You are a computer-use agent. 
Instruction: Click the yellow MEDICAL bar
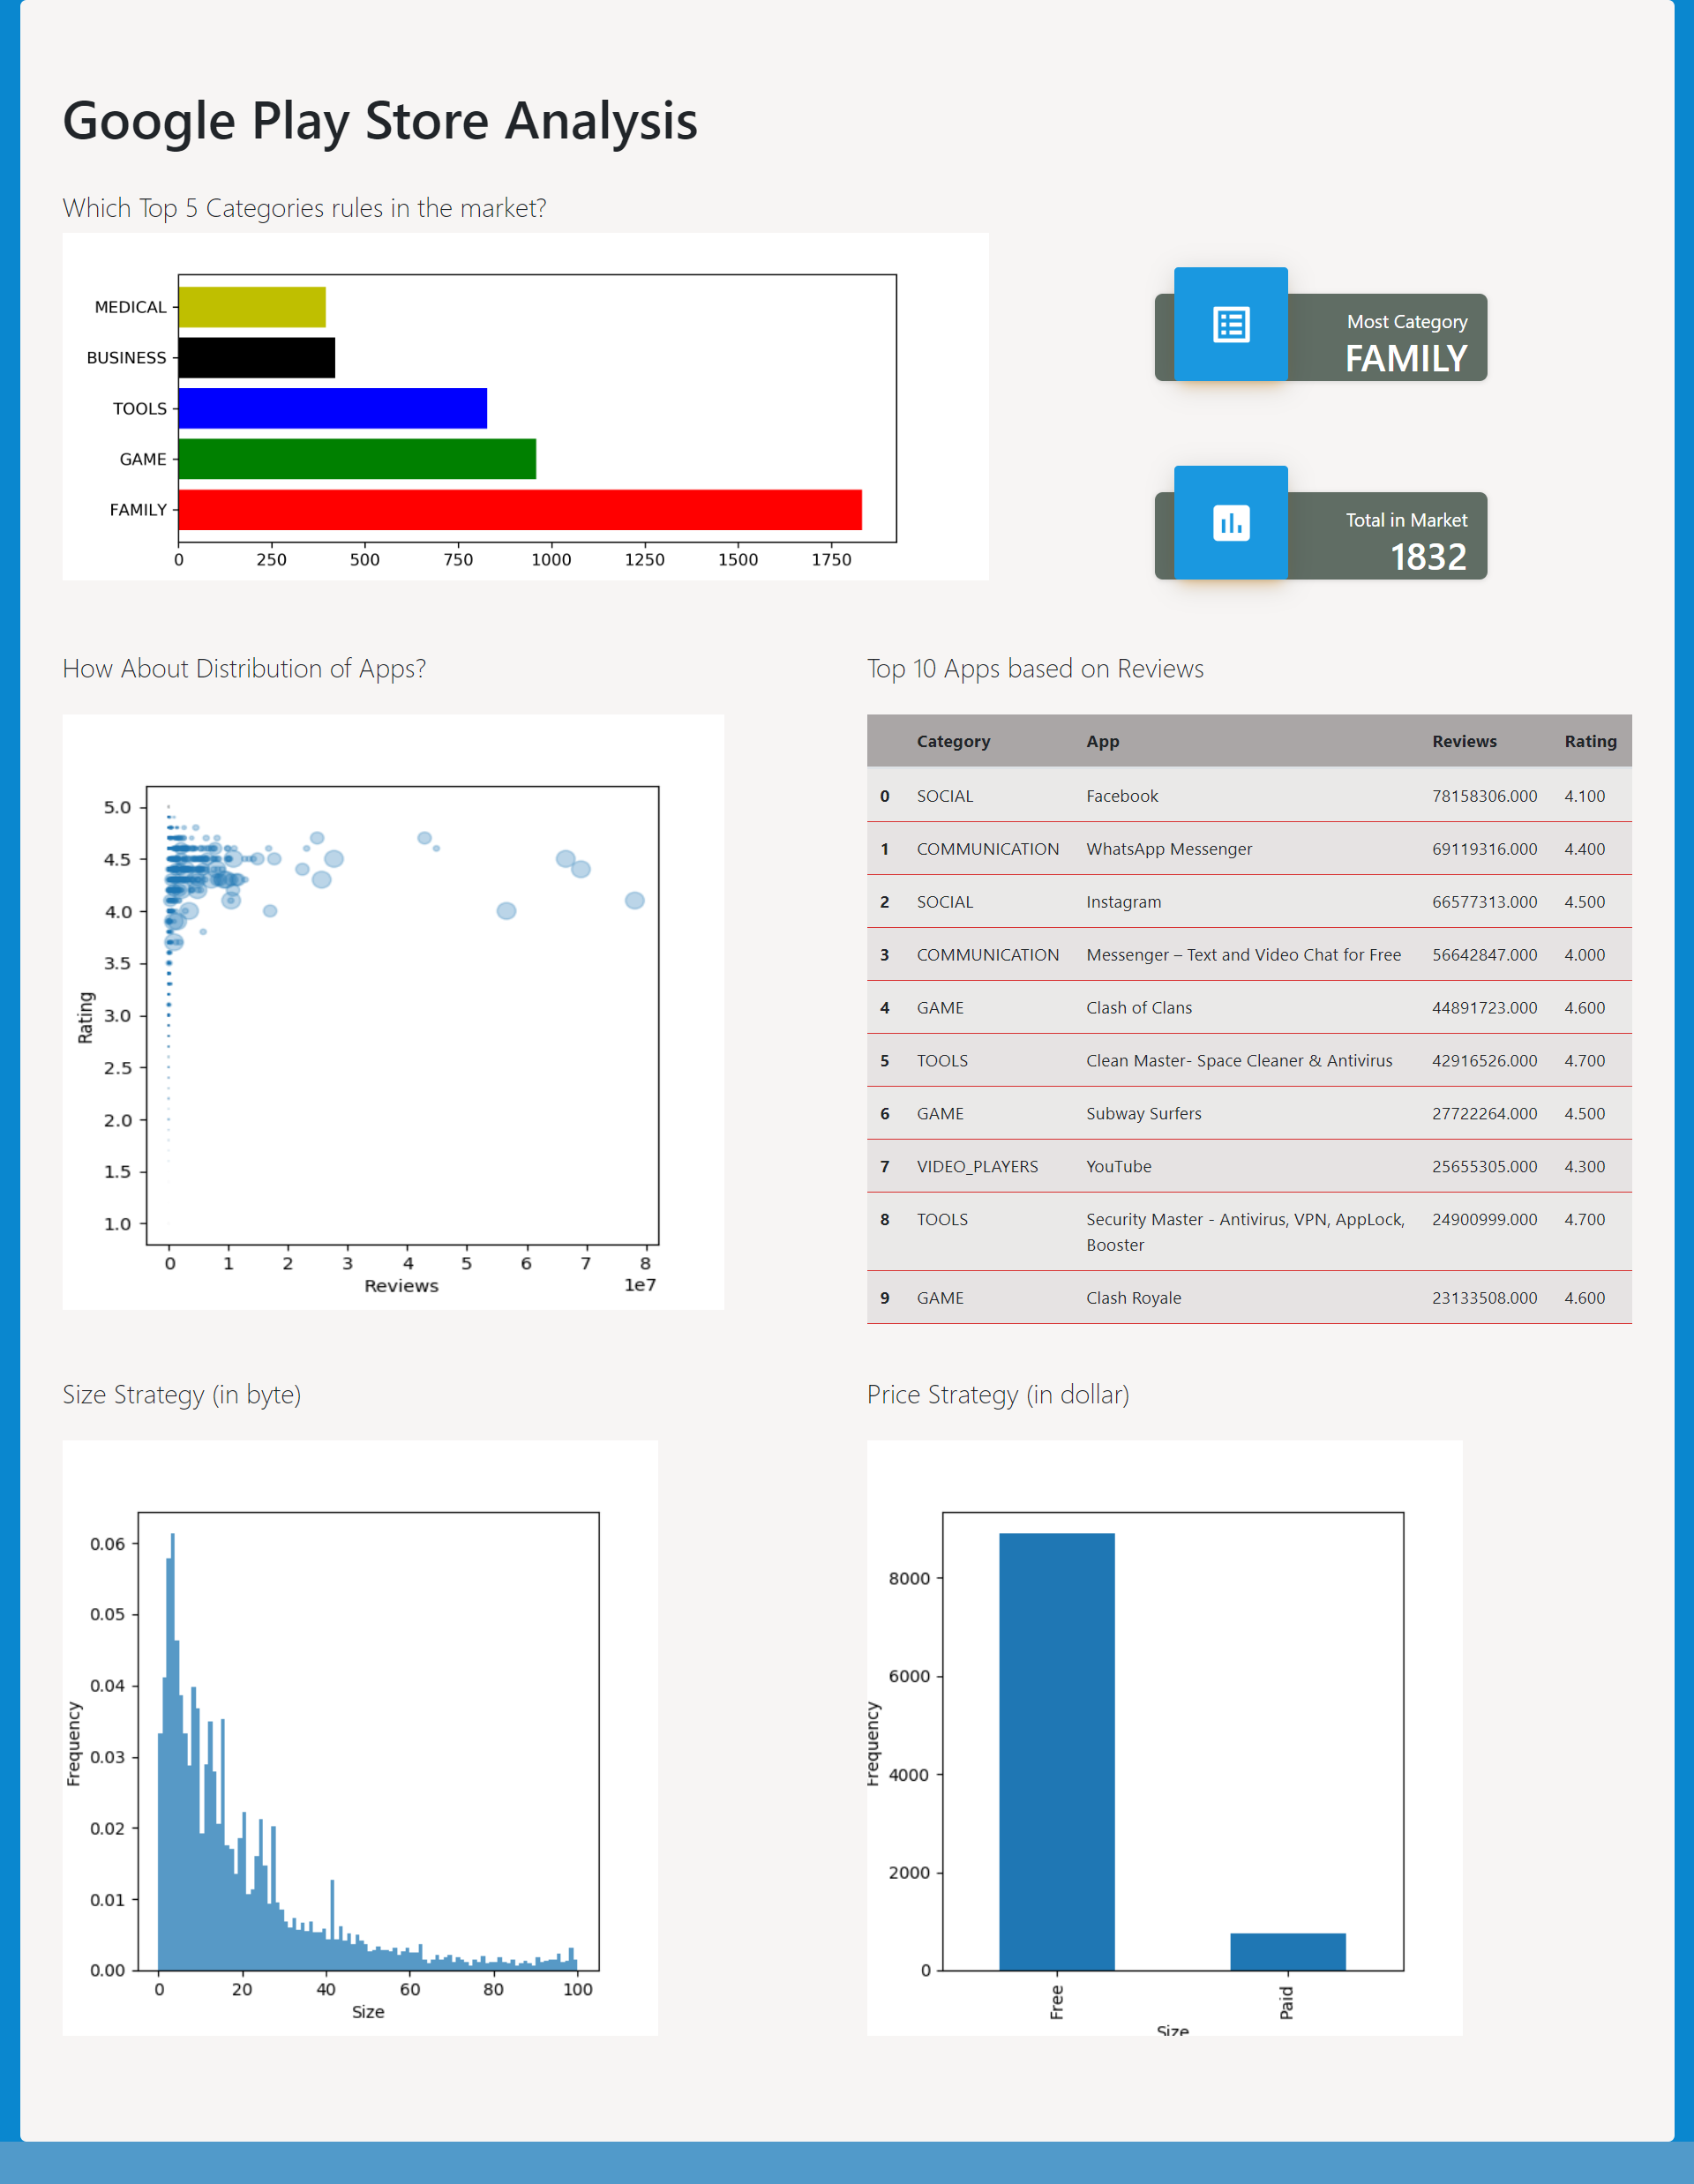pyautogui.click(x=251, y=307)
